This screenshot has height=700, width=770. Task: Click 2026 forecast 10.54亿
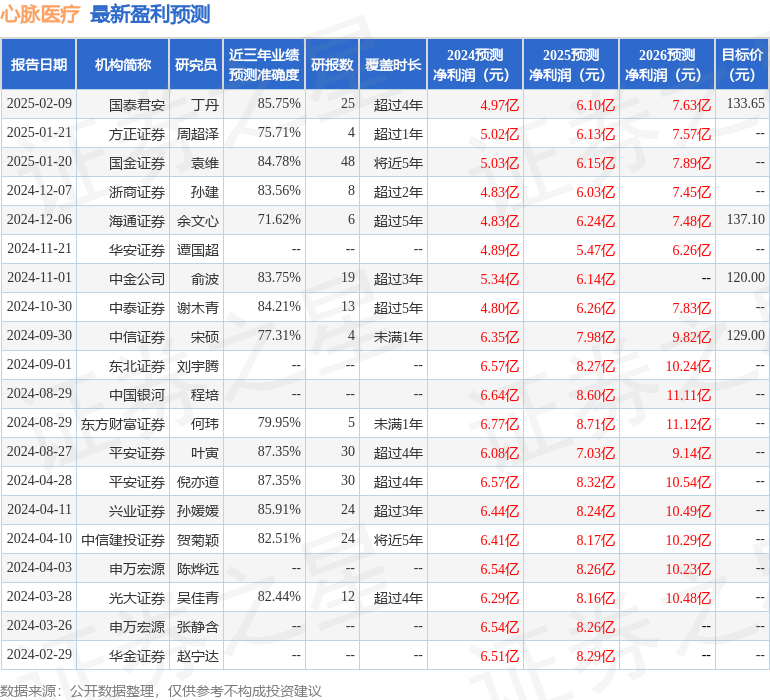coord(688,481)
